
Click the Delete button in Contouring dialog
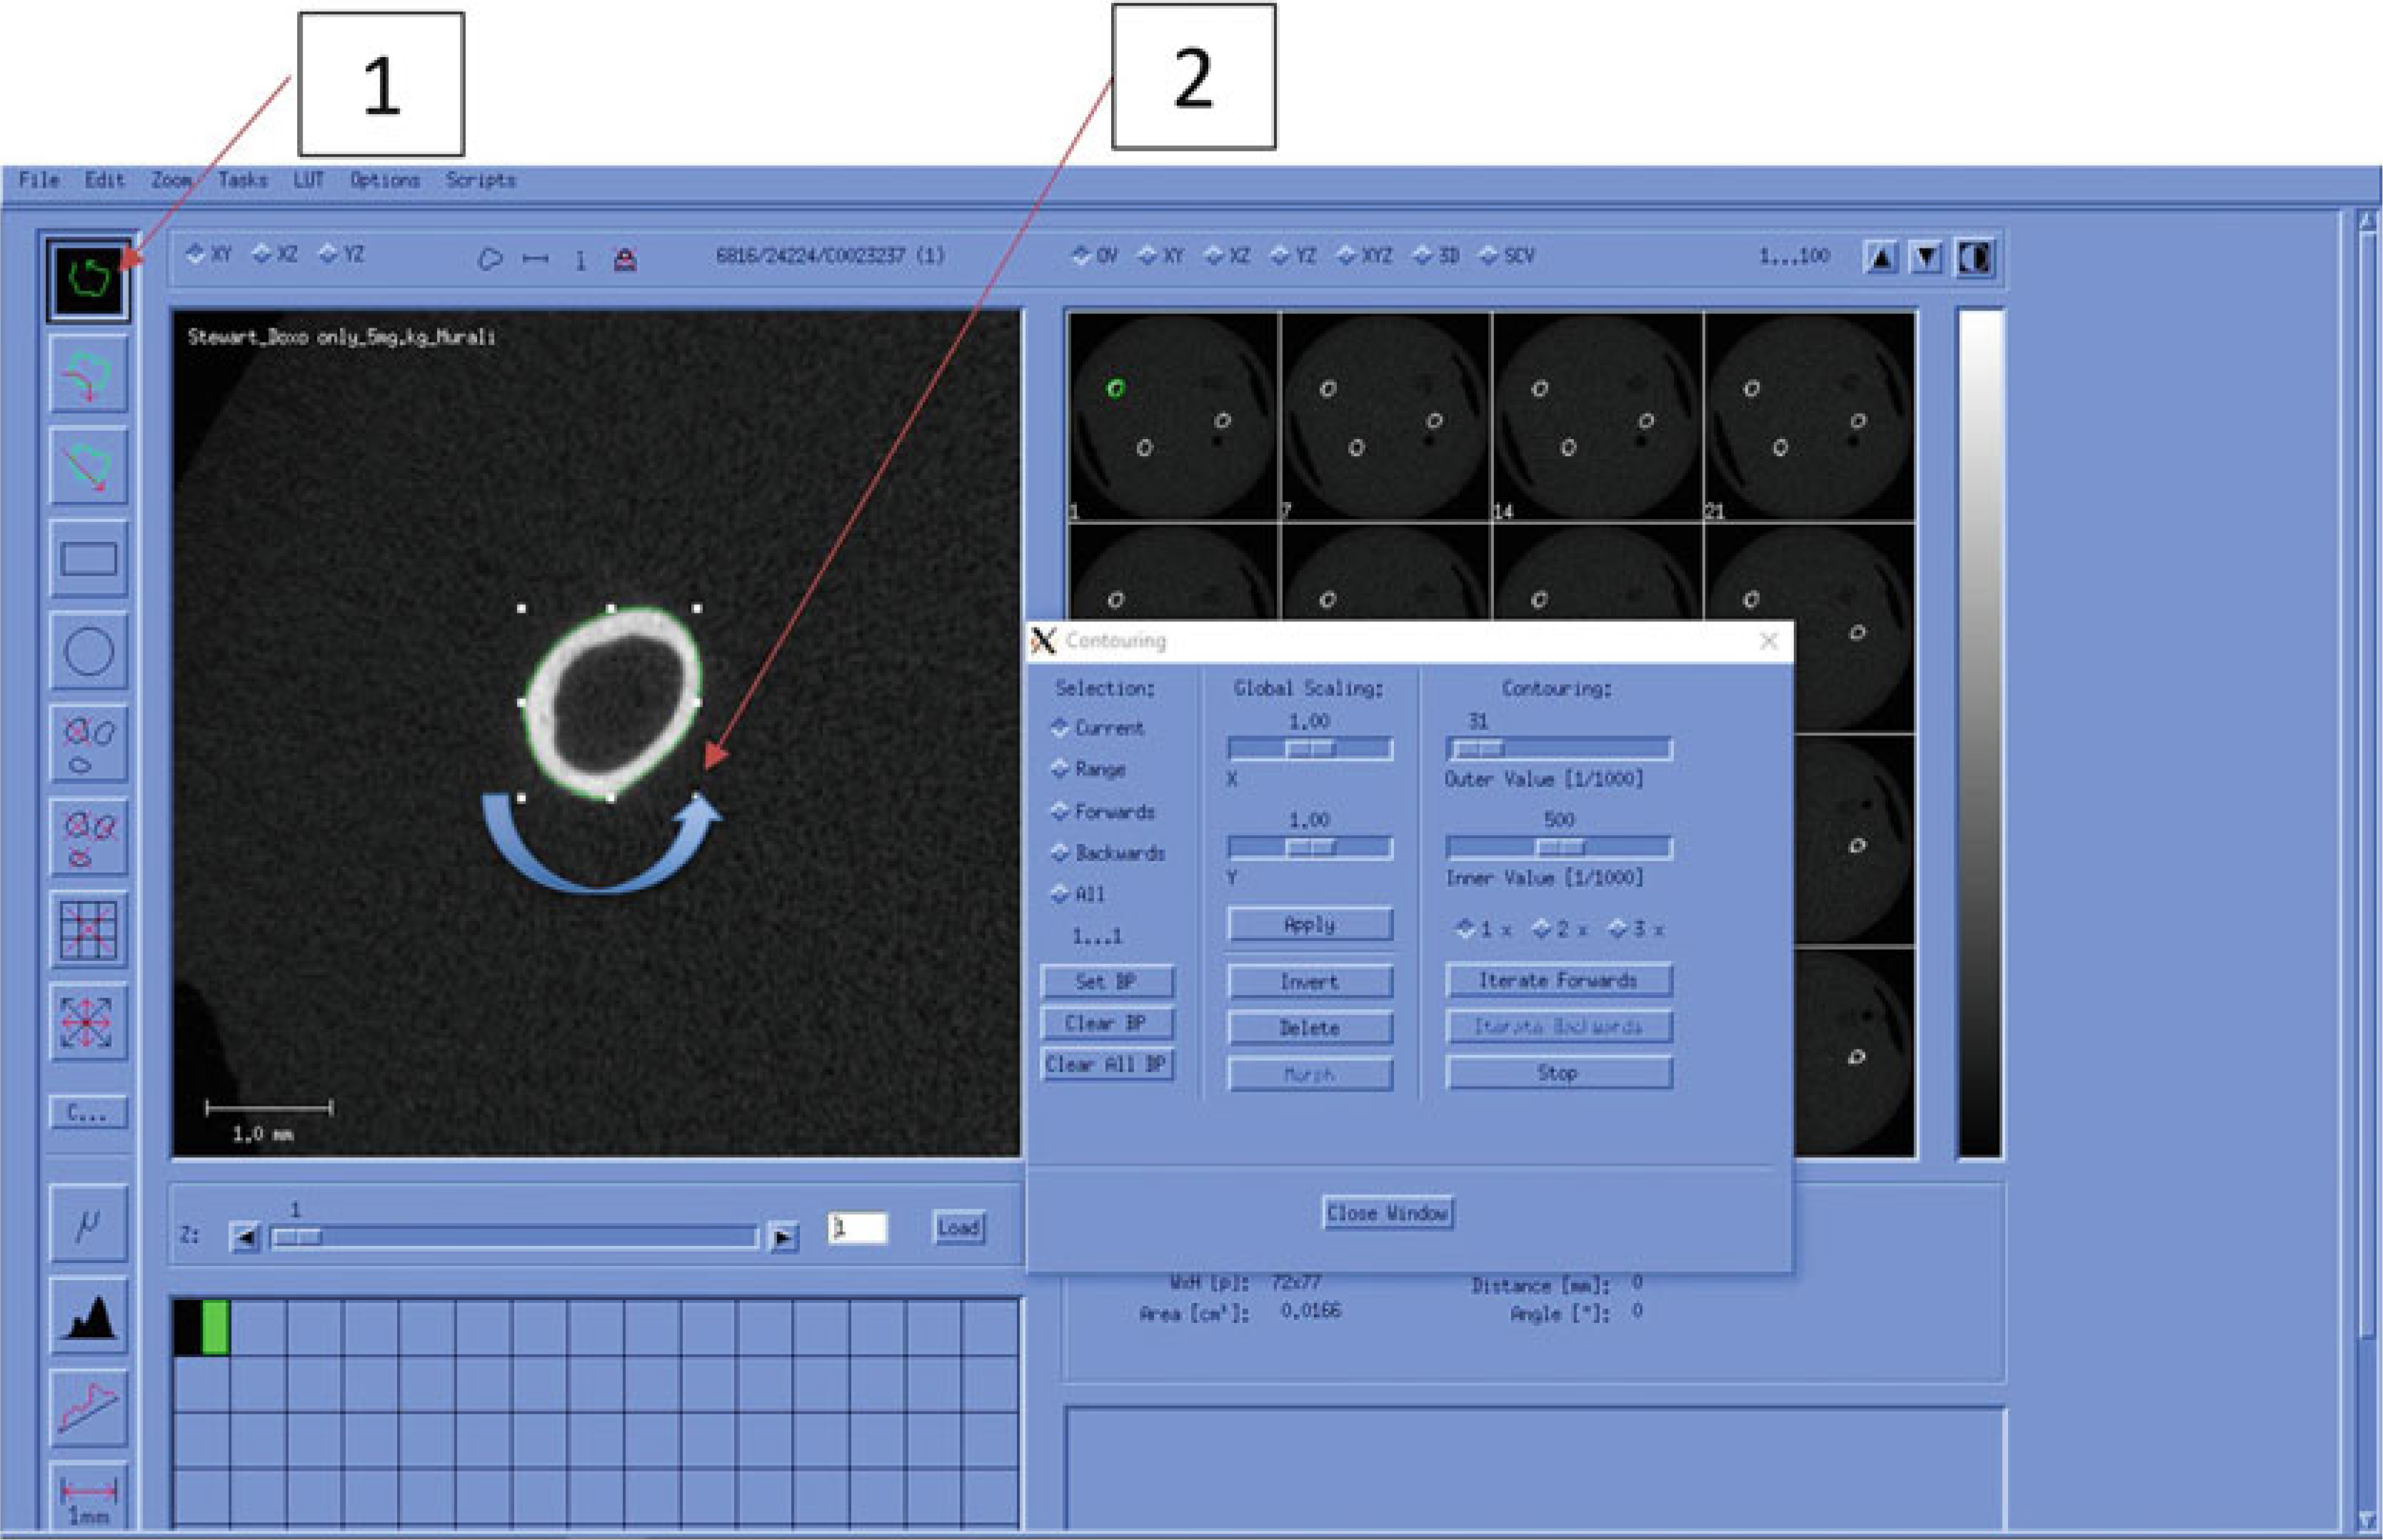point(1309,1027)
